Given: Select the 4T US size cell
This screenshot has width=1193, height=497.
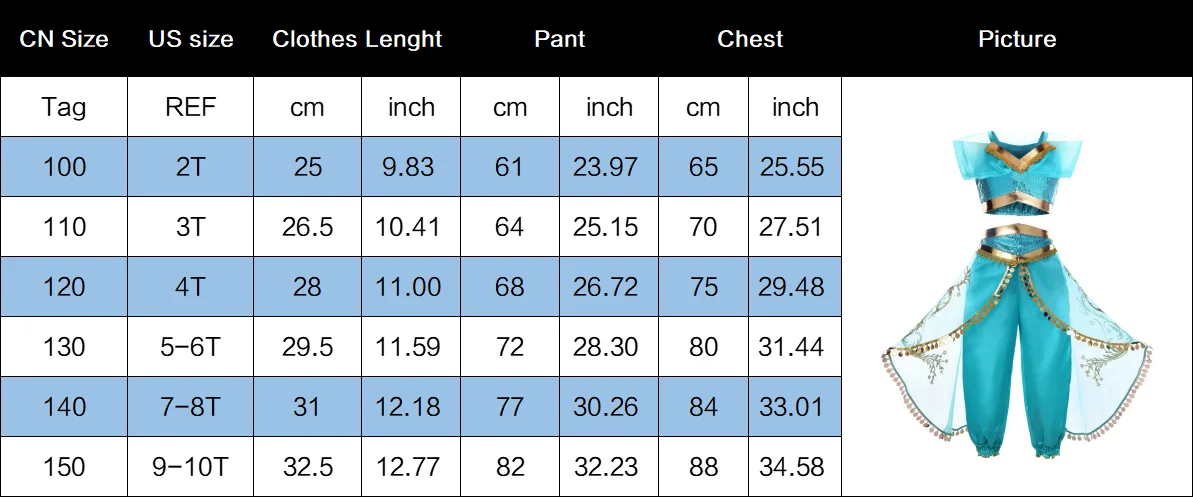Looking at the screenshot, I should (190, 287).
